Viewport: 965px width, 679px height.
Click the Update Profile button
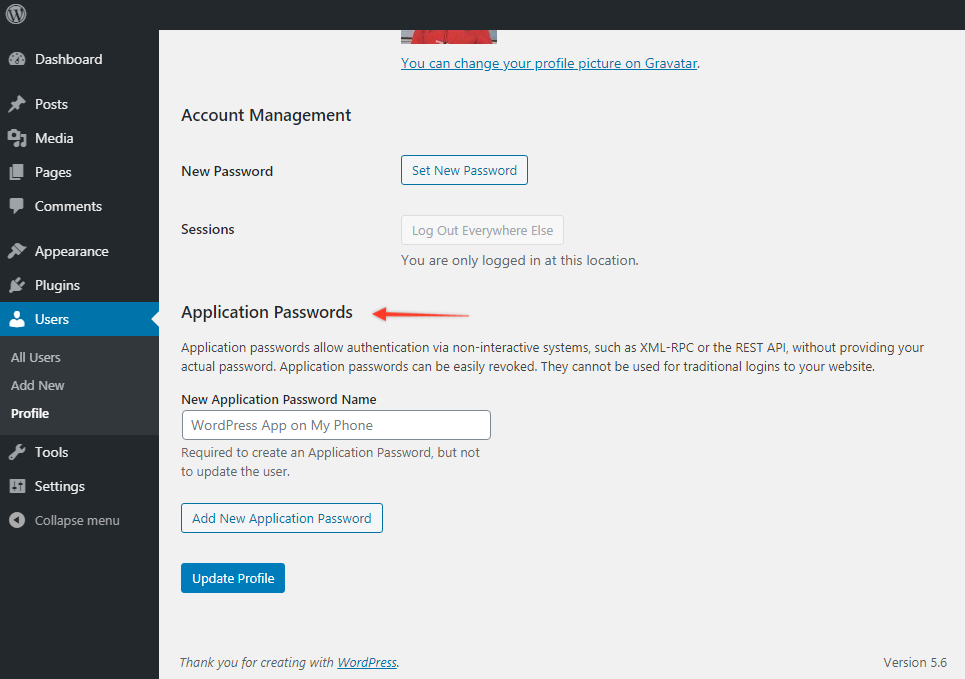(233, 578)
